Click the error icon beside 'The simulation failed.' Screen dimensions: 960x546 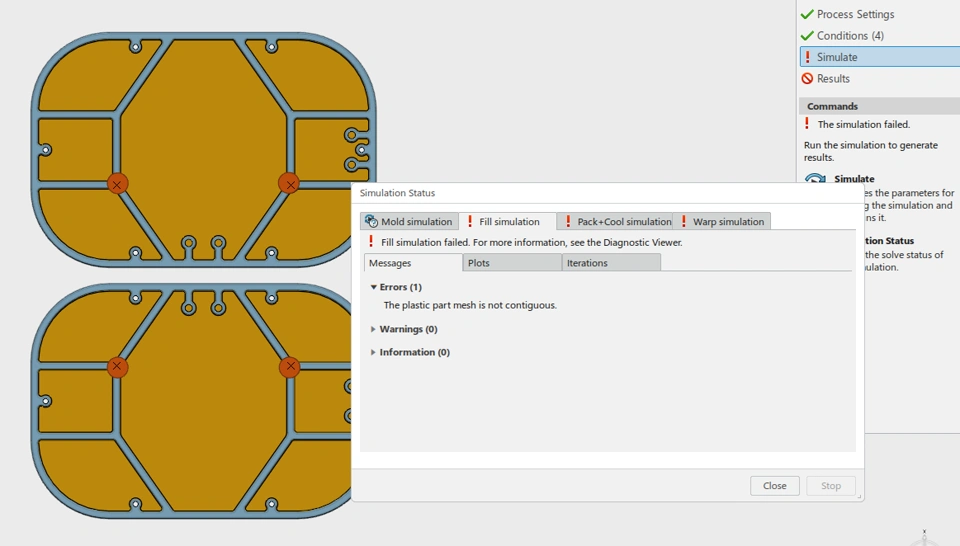[x=807, y=124]
